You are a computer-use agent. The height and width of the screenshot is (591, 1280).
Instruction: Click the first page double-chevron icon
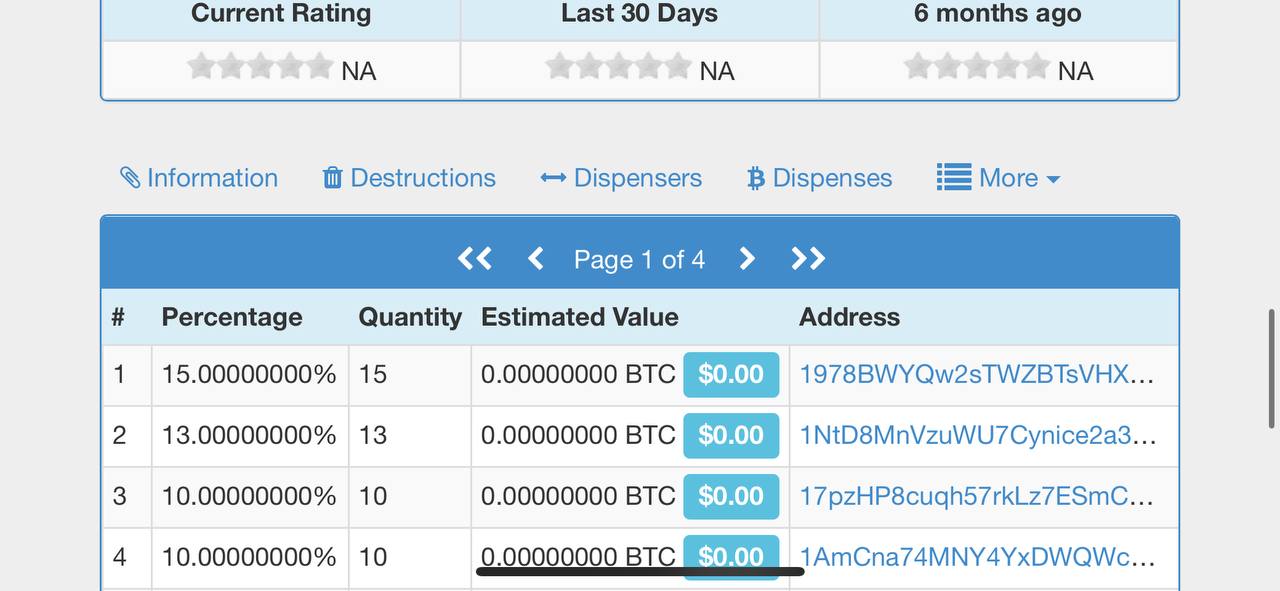(x=474, y=259)
